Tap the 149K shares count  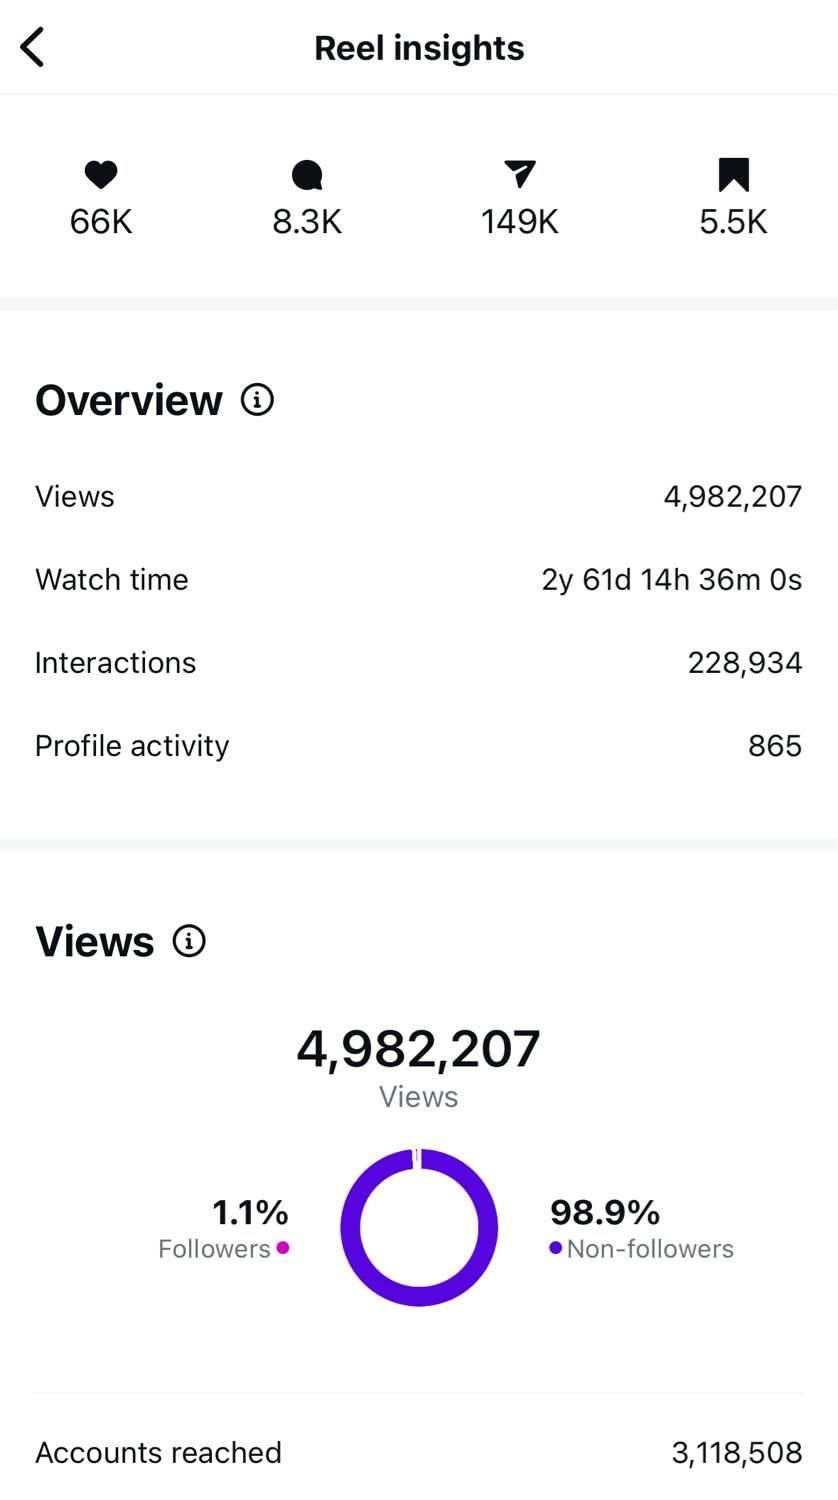[x=519, y=221]
